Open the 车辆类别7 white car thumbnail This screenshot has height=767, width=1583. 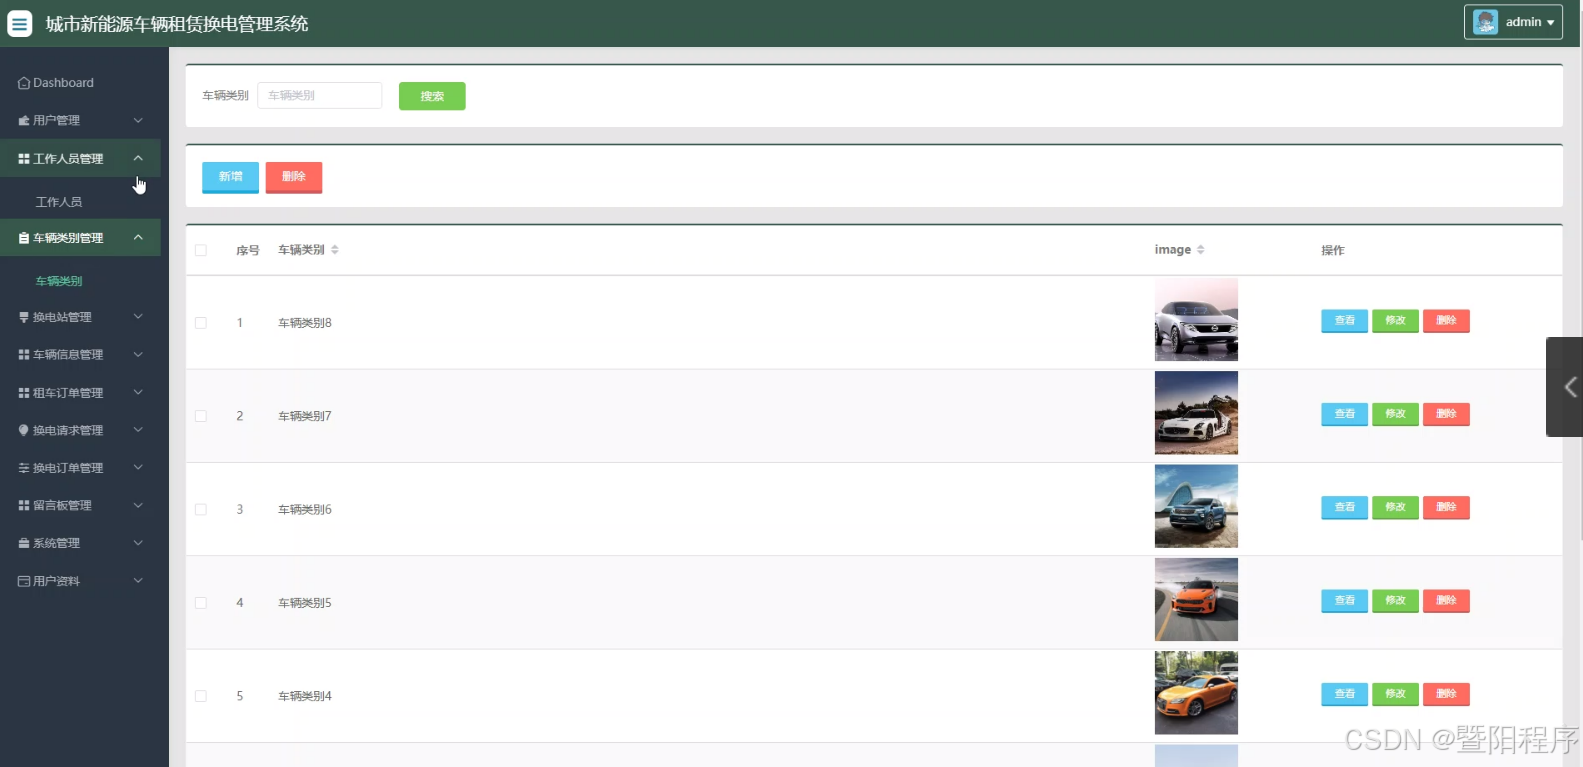(x=1196, y=413)
